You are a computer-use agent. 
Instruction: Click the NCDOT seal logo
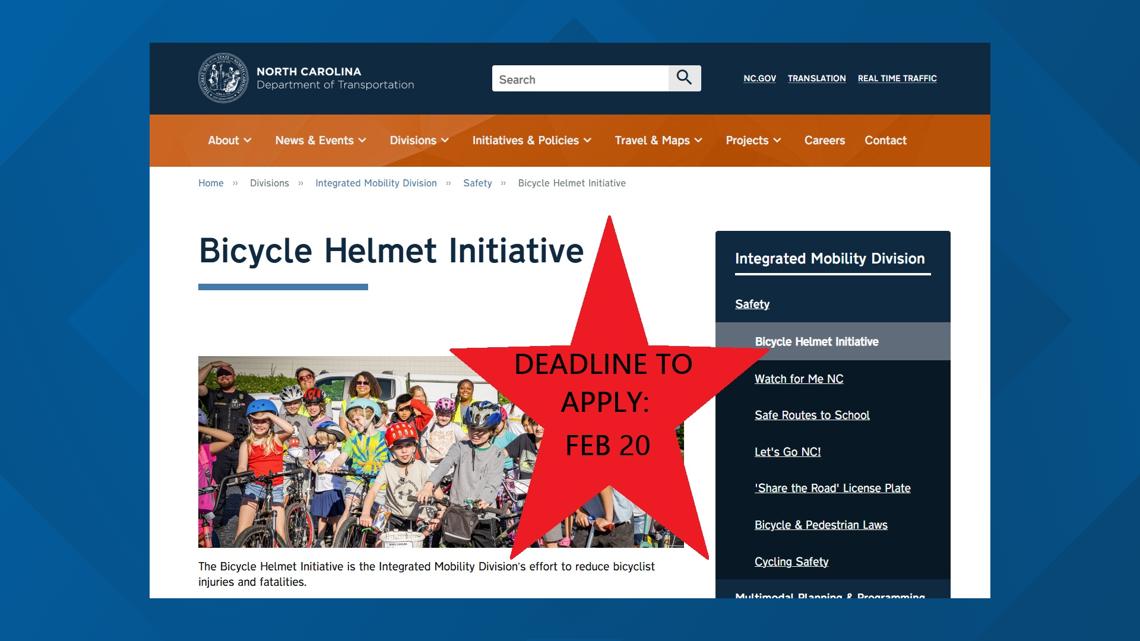pos(223,77)
